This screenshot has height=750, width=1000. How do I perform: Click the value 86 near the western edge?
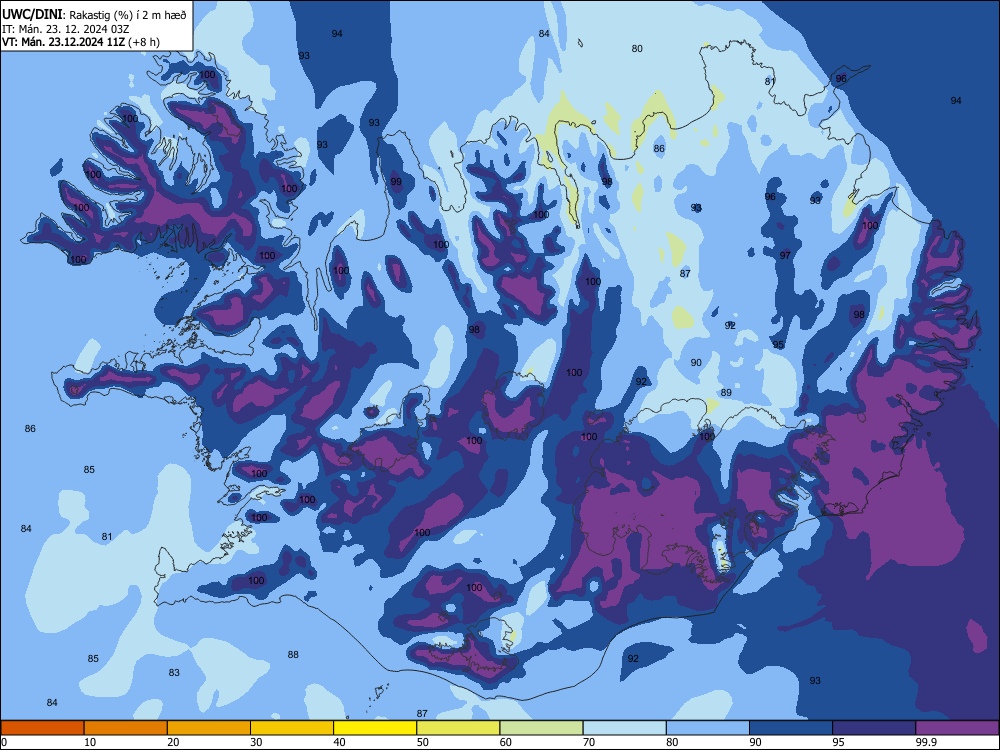click(x=30, y=429)
